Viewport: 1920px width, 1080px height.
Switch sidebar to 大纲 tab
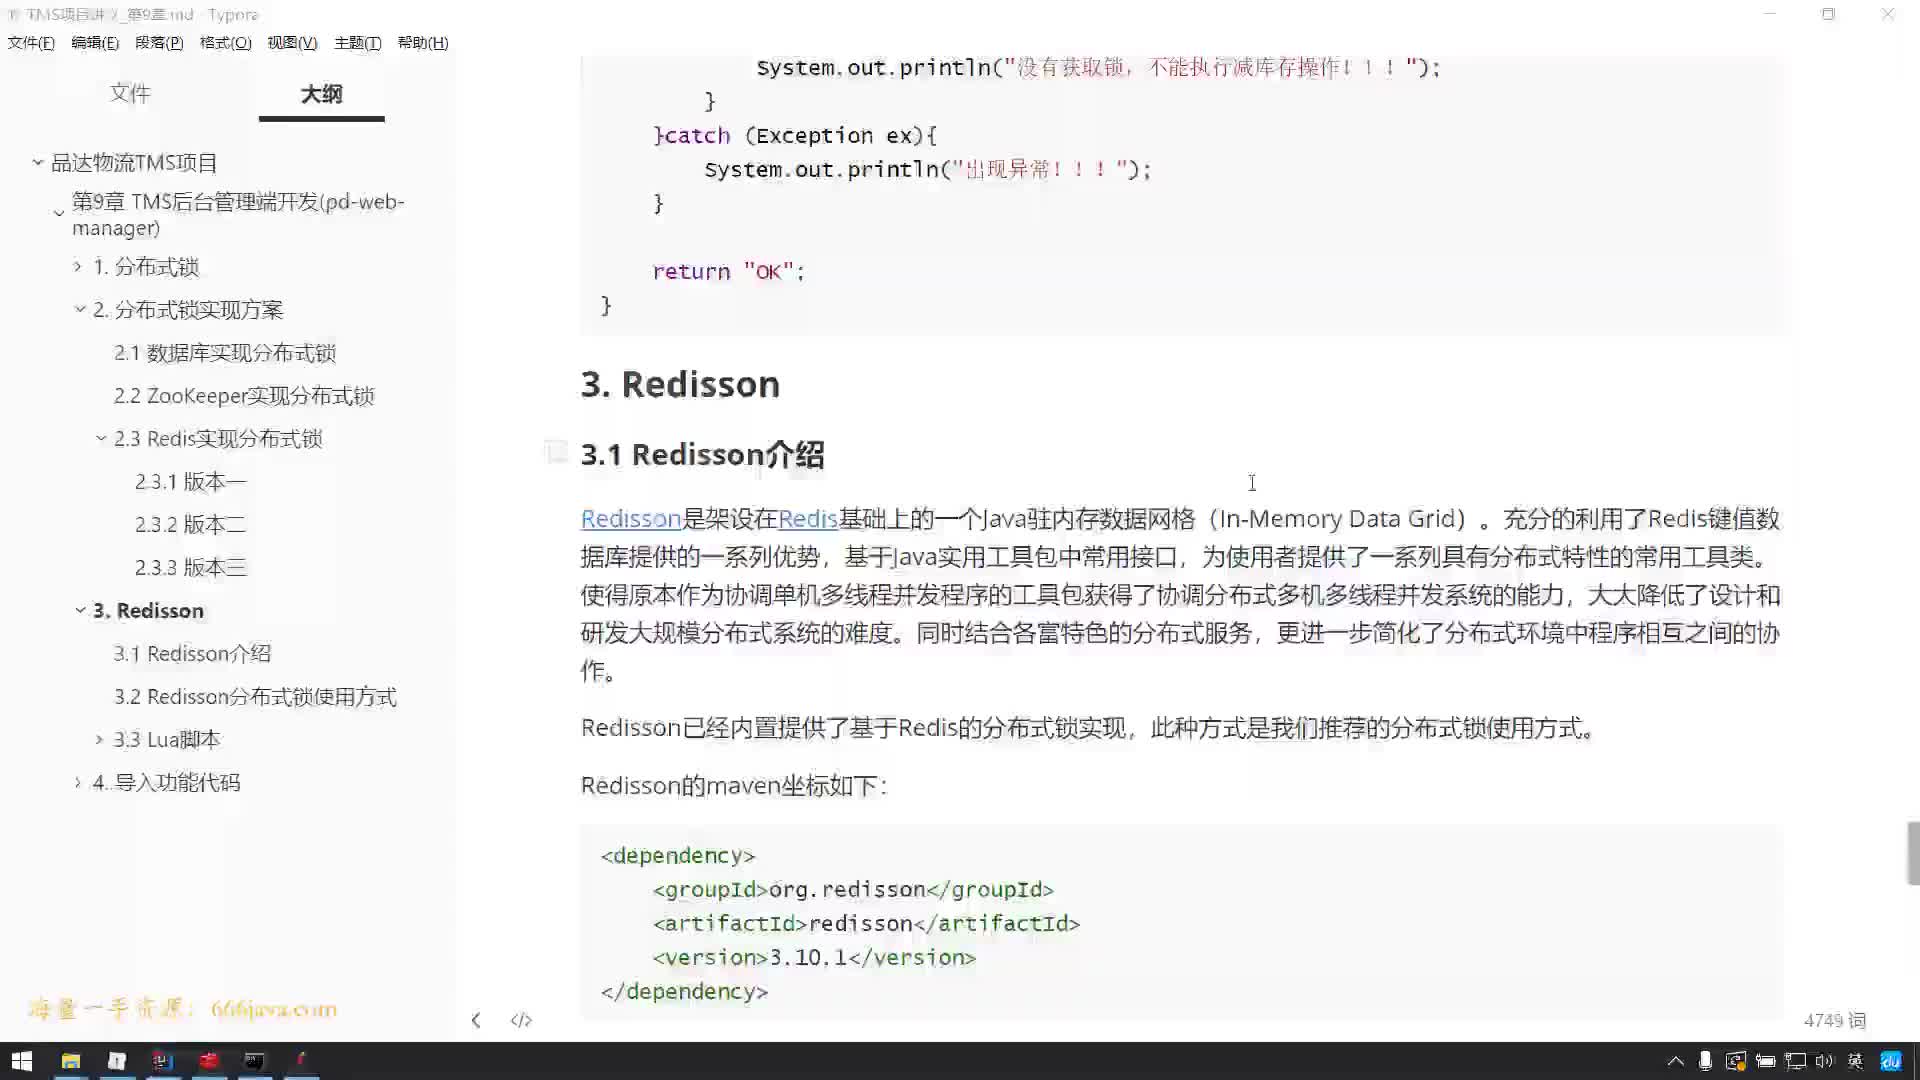[321, 94]
